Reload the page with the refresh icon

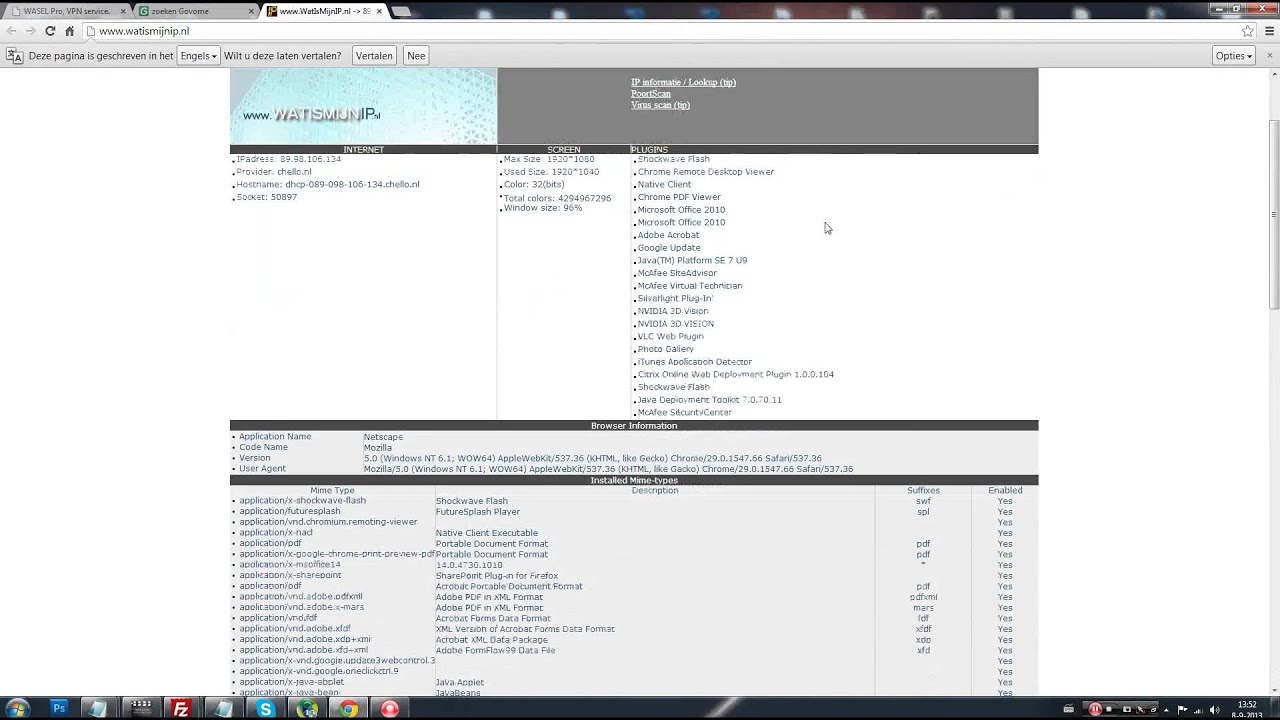click(x=50, y=31)
